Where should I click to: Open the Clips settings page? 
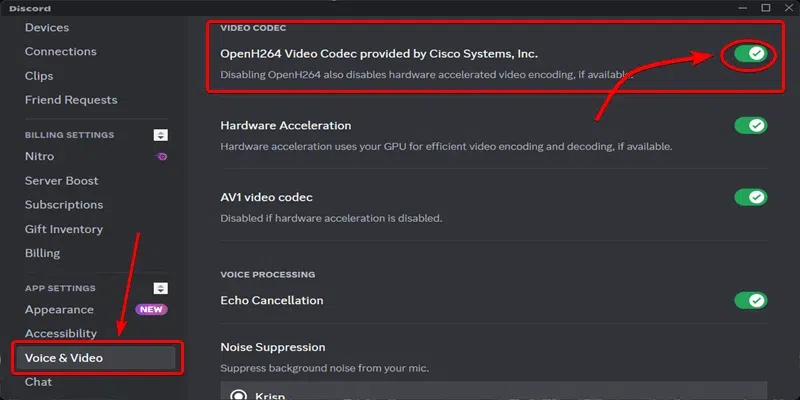[x=39, y=75]
